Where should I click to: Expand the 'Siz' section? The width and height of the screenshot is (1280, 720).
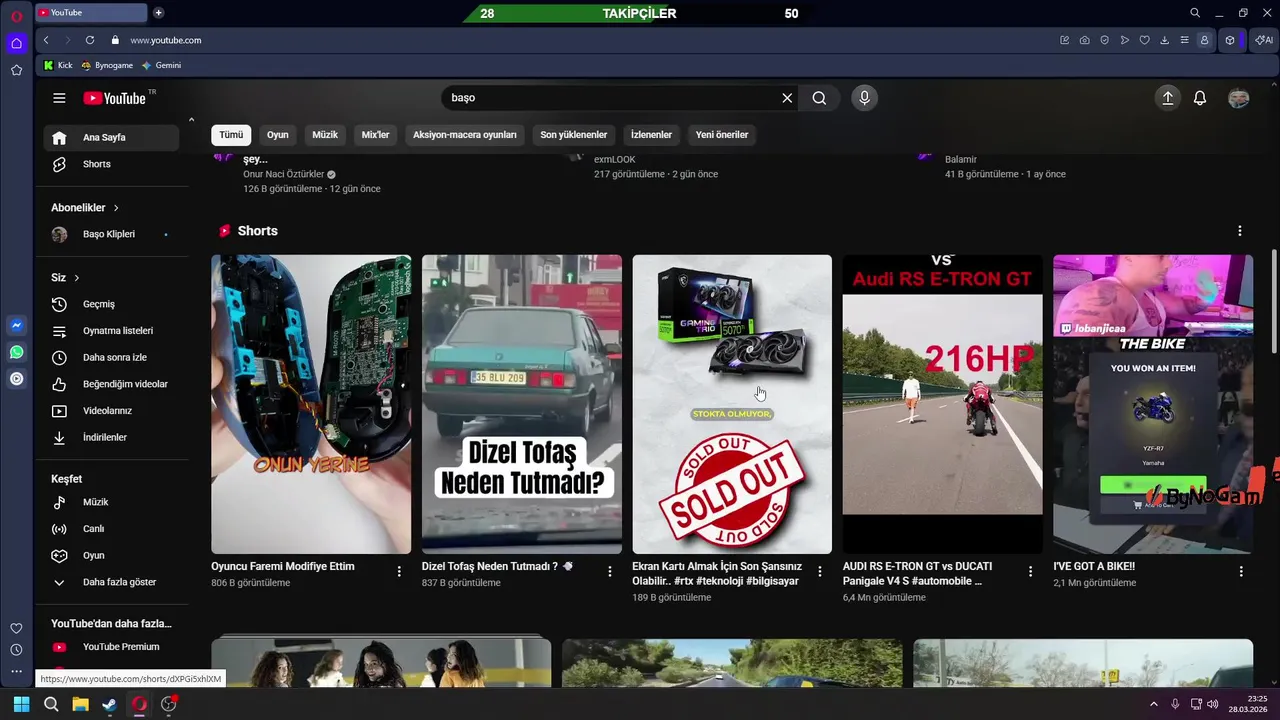(x=65, y=278)
